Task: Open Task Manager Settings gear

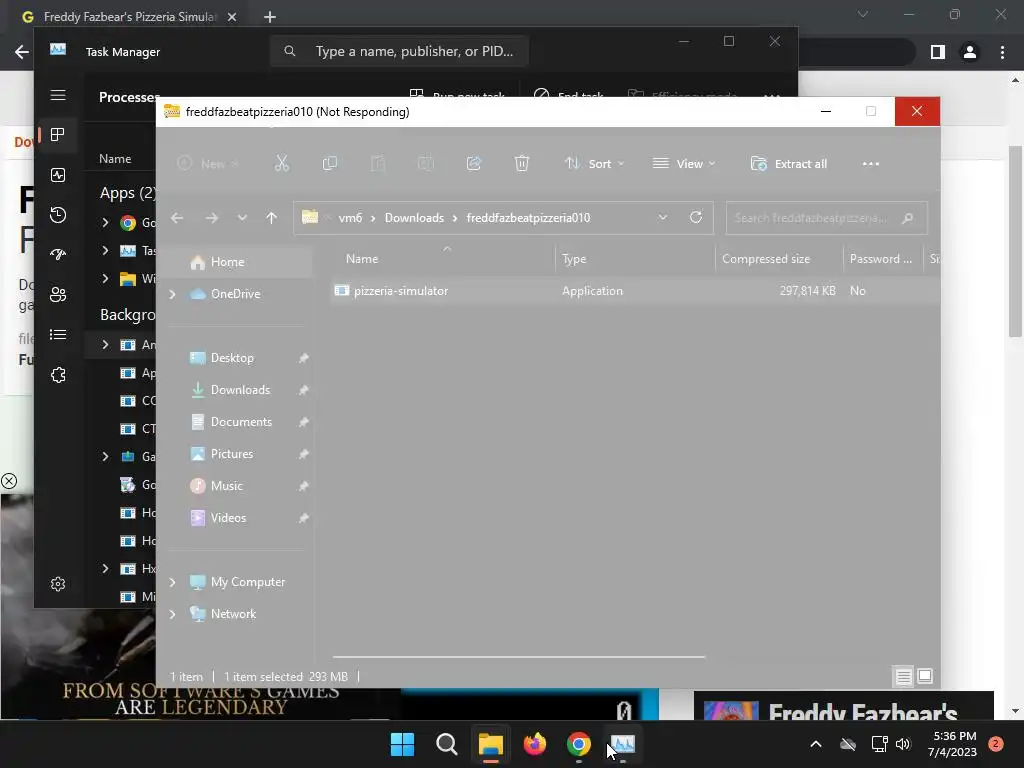Action: point(58,584)
